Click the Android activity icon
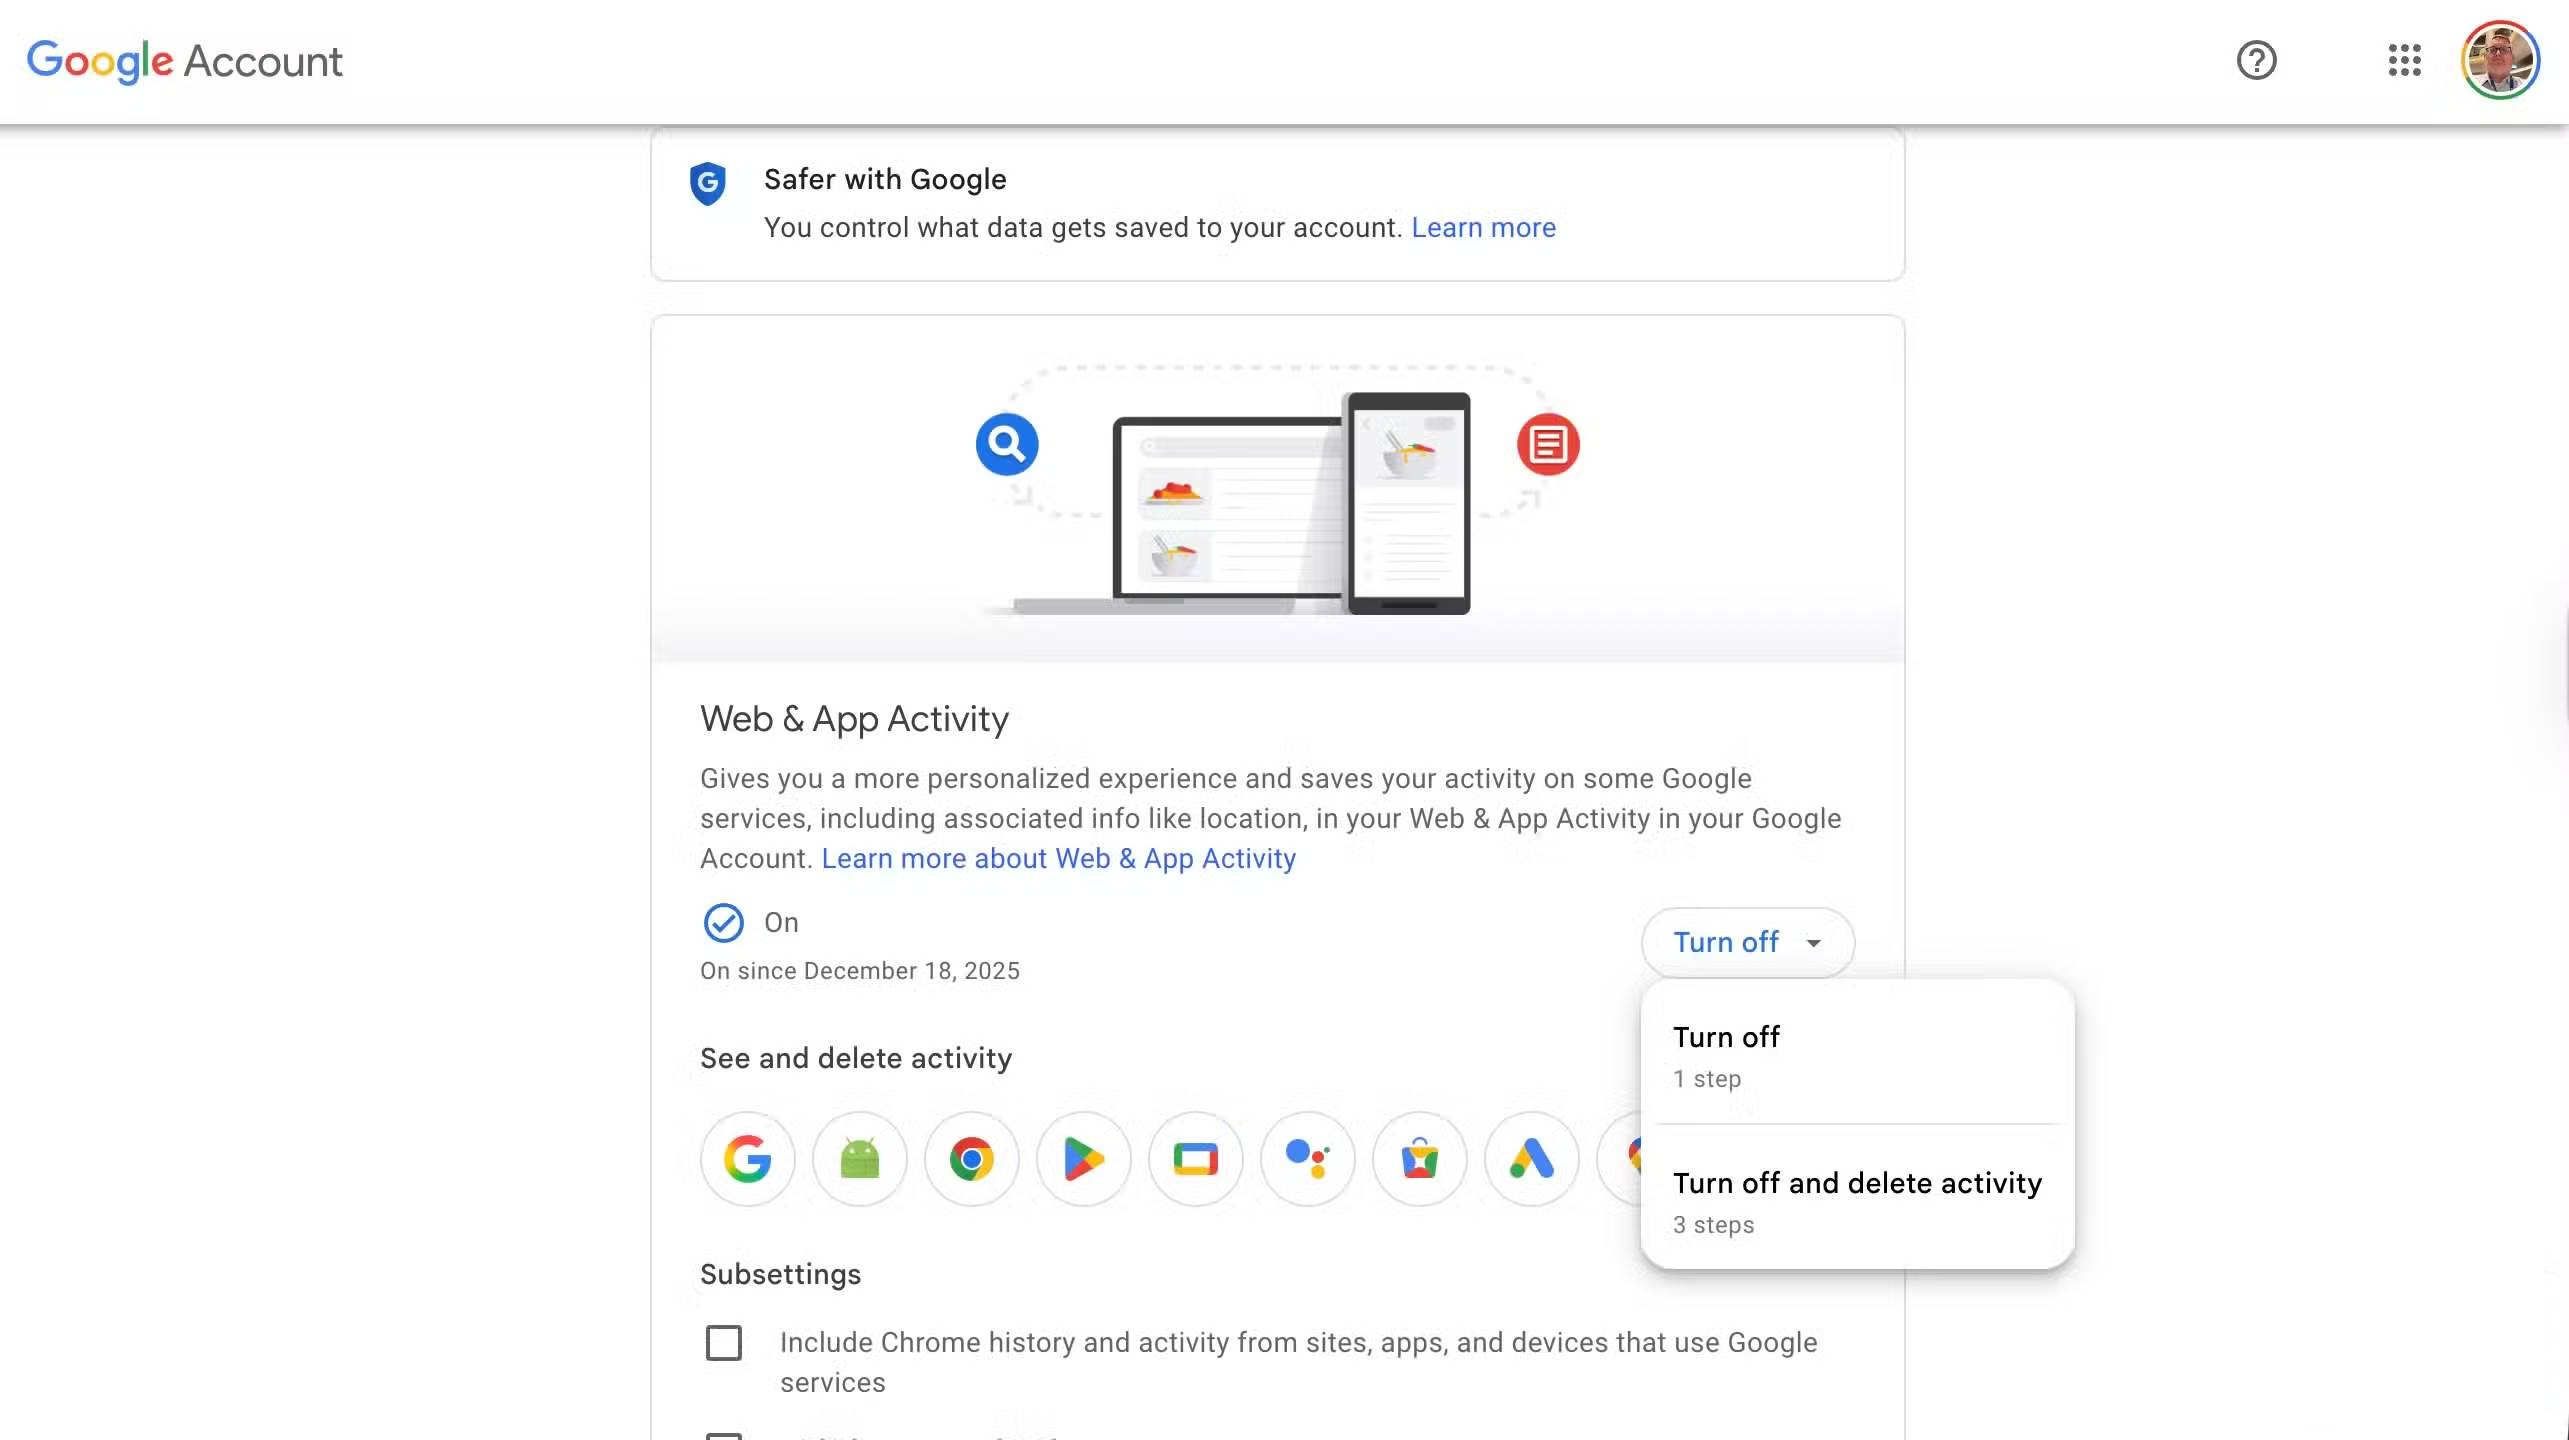This screenshot has height=1440, width=2569. [x=859, y=1158]
